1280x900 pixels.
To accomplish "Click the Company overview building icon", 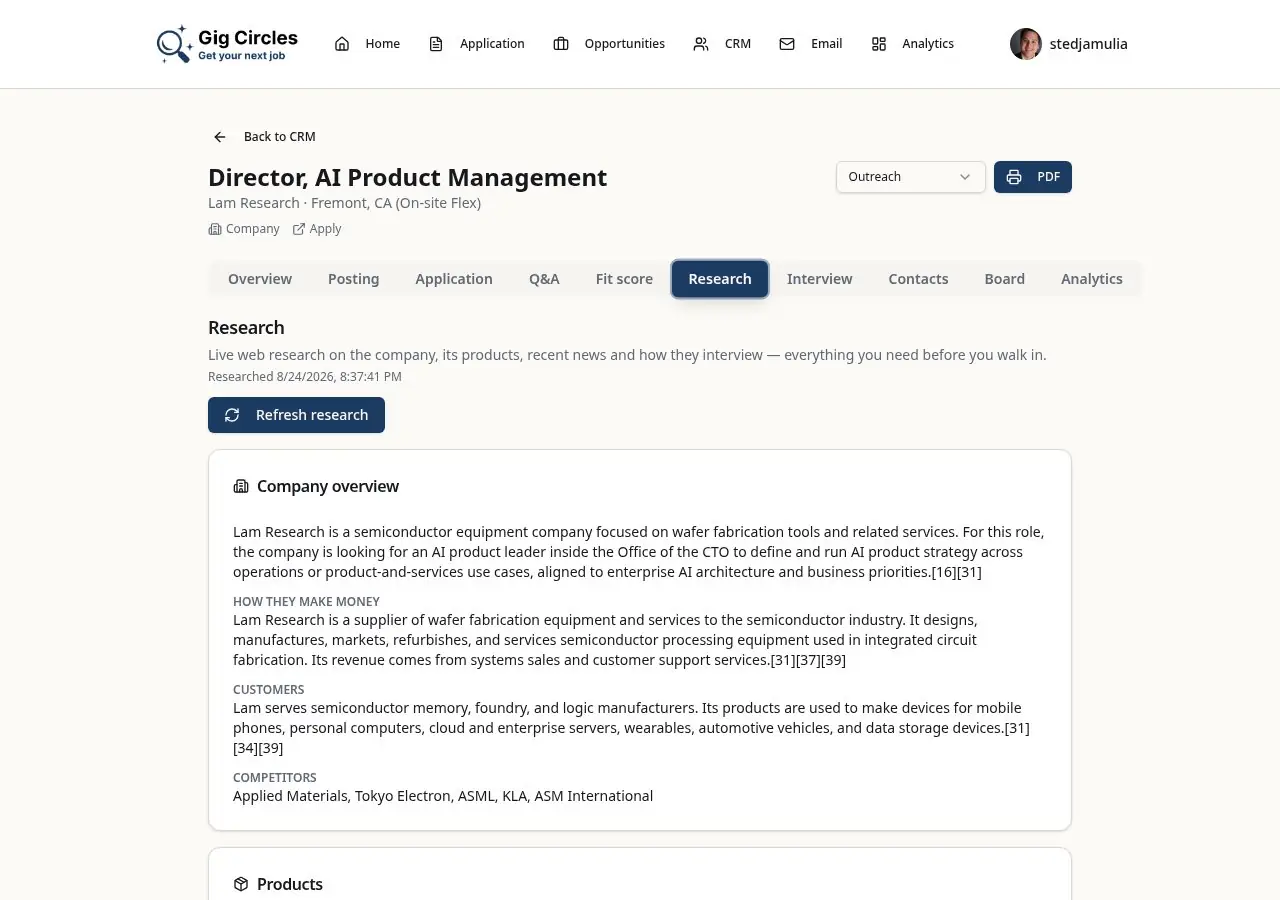I will click(x=241, y=487).
